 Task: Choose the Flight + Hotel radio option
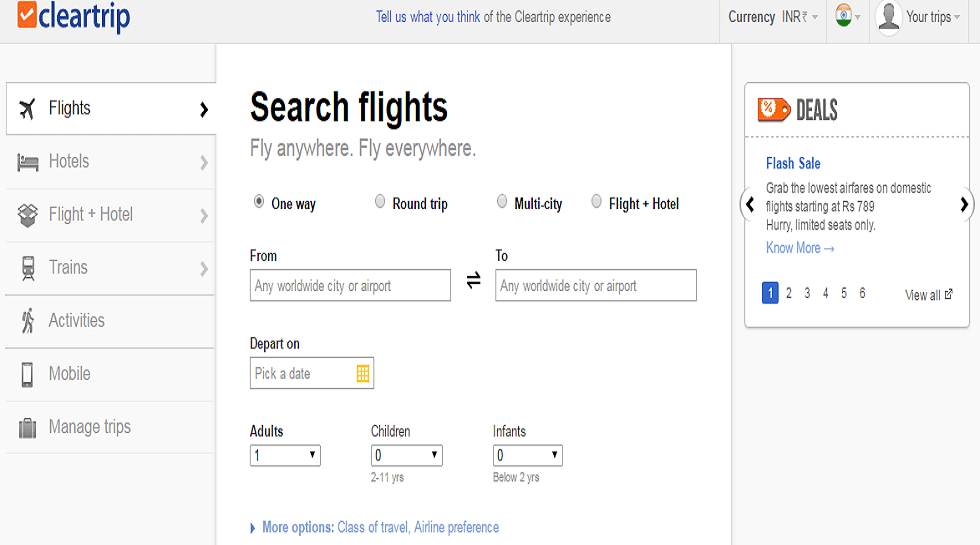[597, 202]
